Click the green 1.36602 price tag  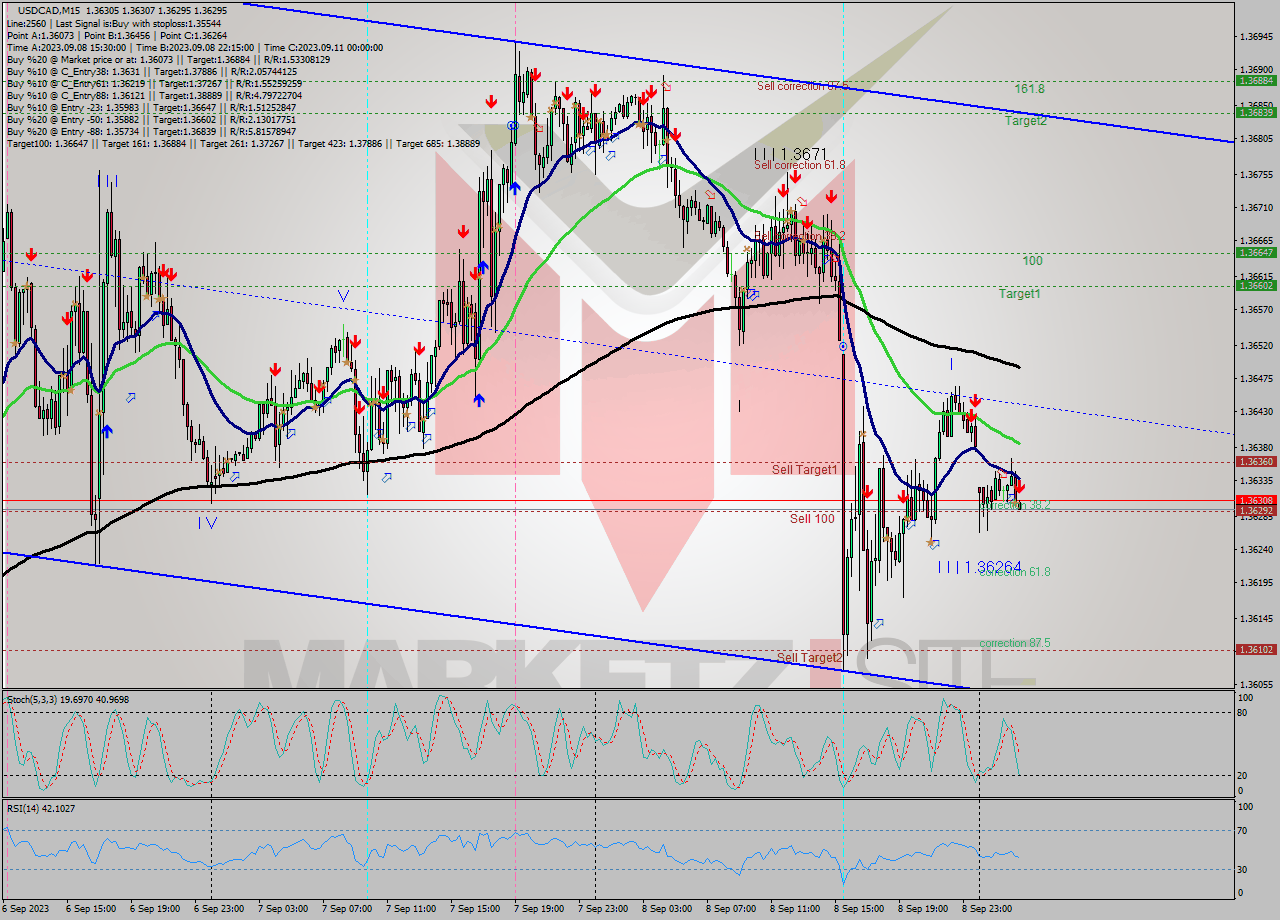coord(1255,285)
